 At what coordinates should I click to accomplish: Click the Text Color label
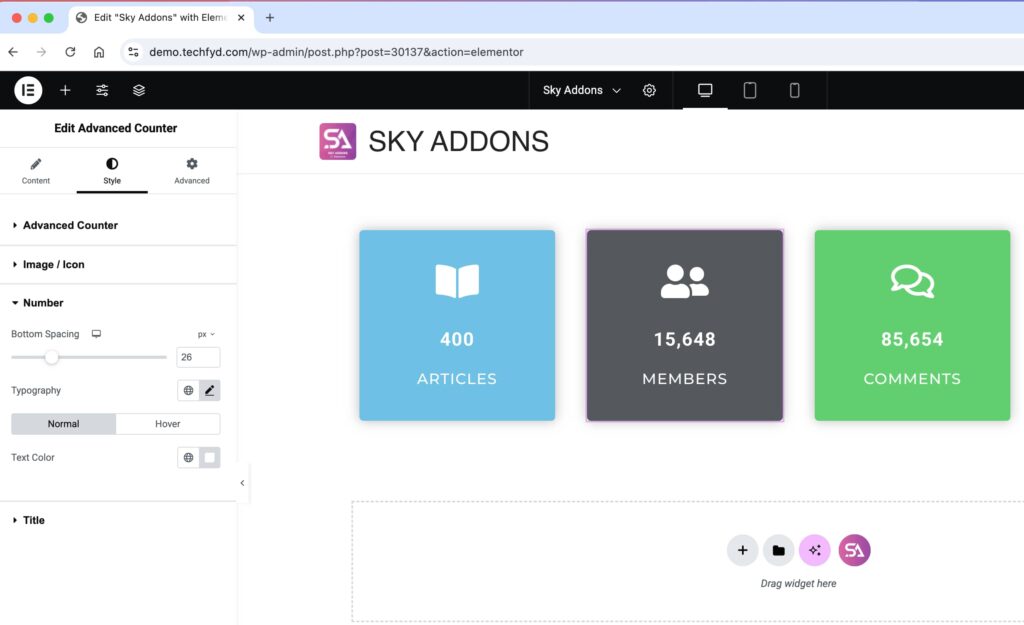(33, 458)
